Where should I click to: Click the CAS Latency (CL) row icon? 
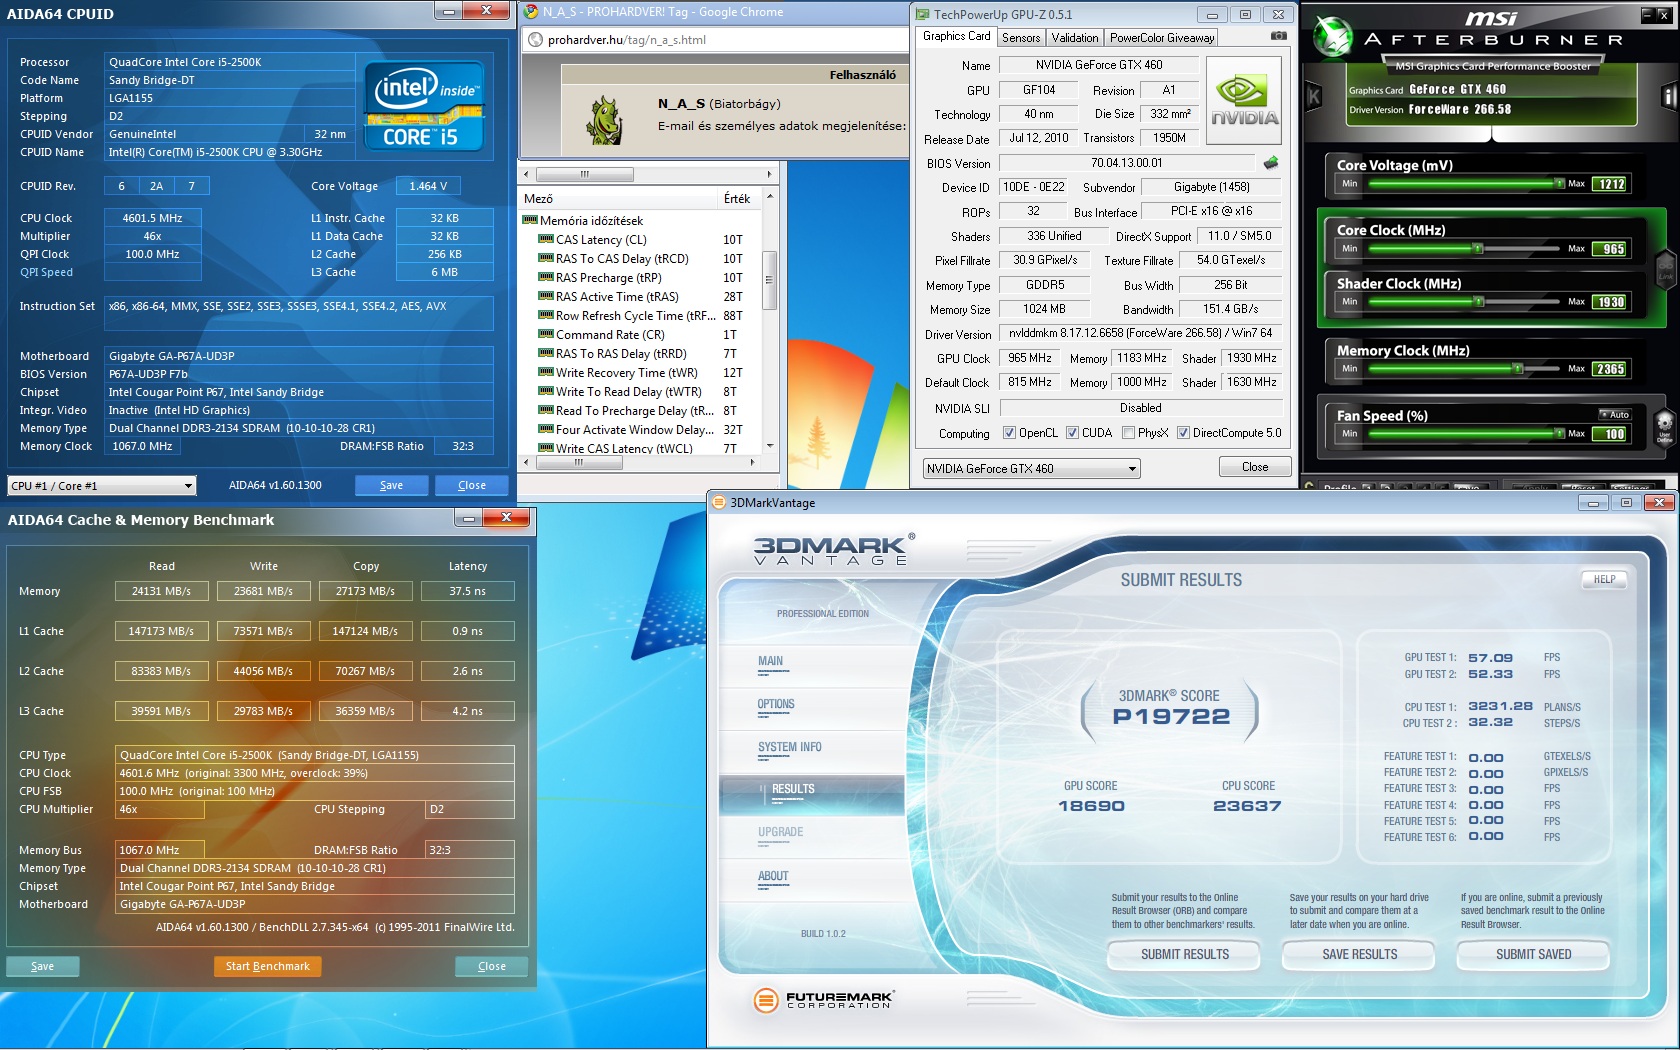[546, 240]
